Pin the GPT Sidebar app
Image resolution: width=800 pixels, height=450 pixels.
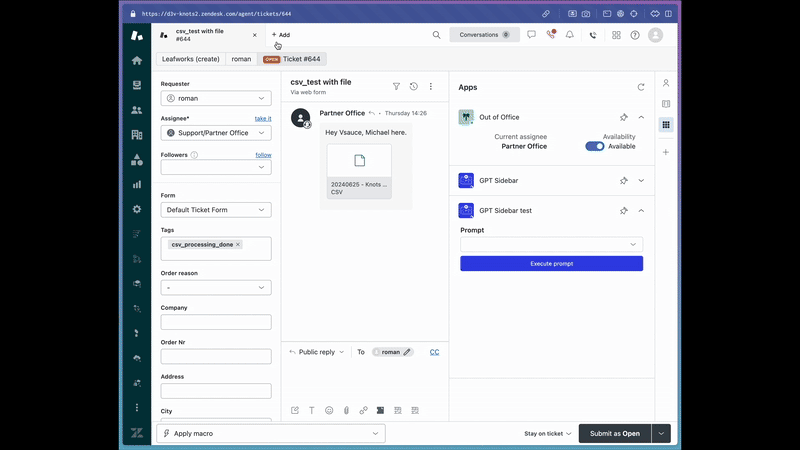click(623, 181)
